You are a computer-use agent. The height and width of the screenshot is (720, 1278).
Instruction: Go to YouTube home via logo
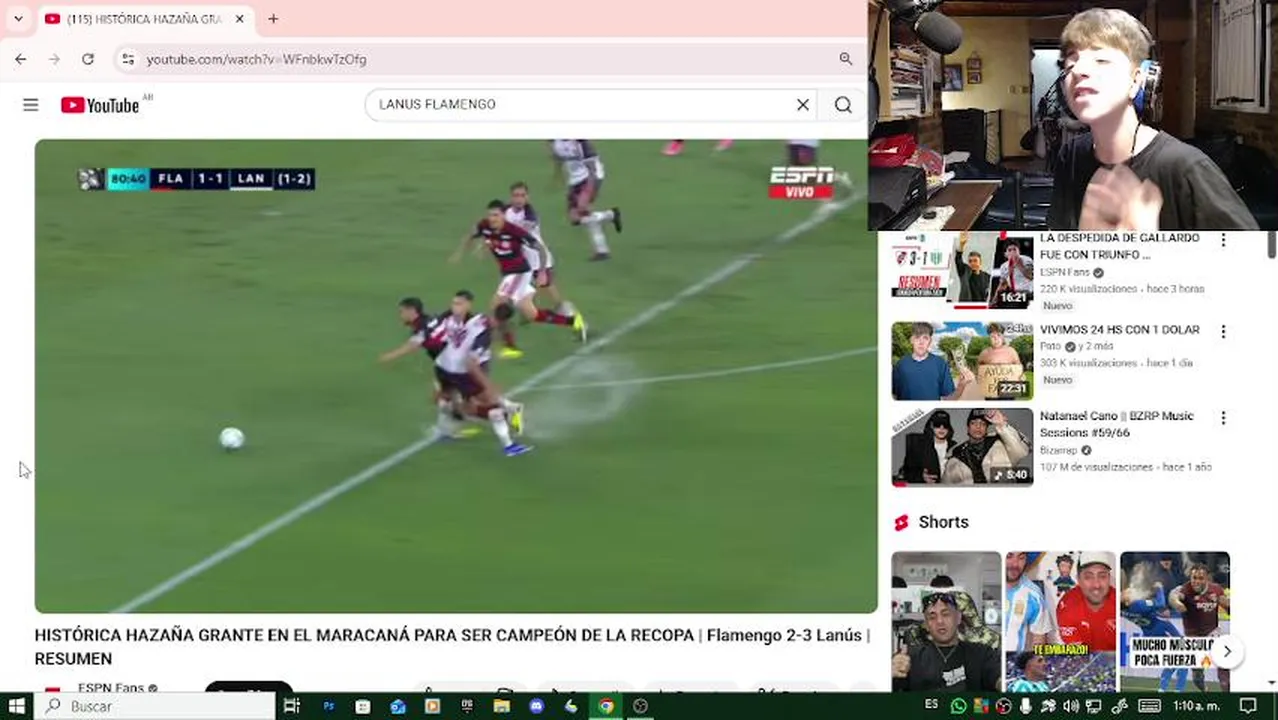point(100,105)
